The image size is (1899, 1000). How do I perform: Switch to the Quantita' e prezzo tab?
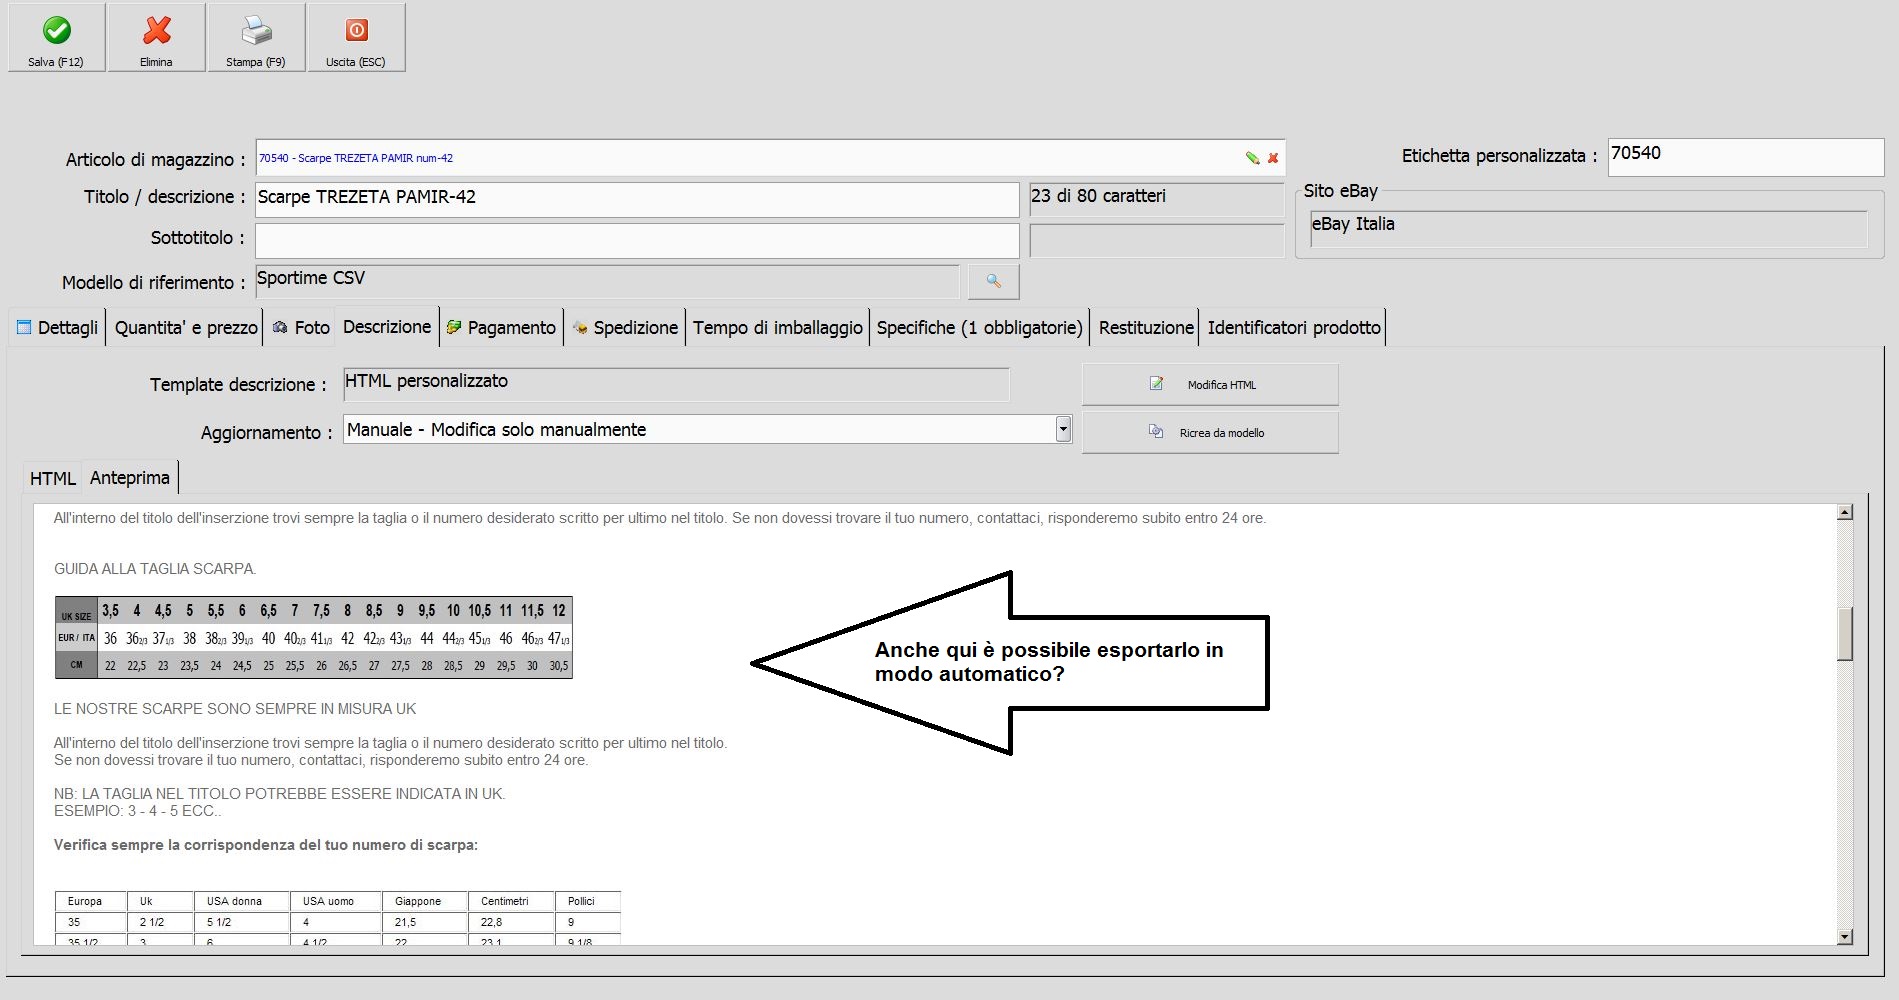coord(186,328)
